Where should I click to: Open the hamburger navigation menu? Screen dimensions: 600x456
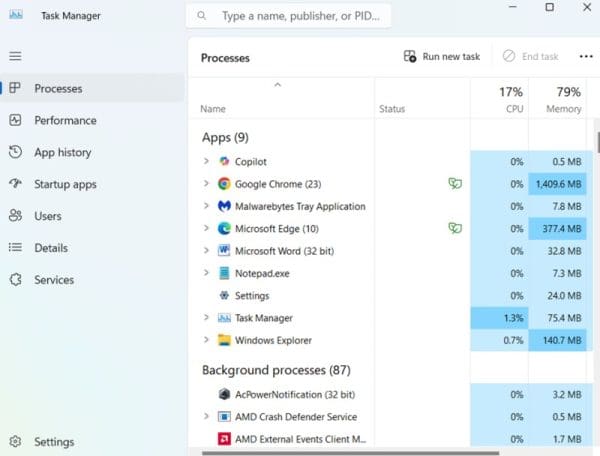click(x=15, y=57)
